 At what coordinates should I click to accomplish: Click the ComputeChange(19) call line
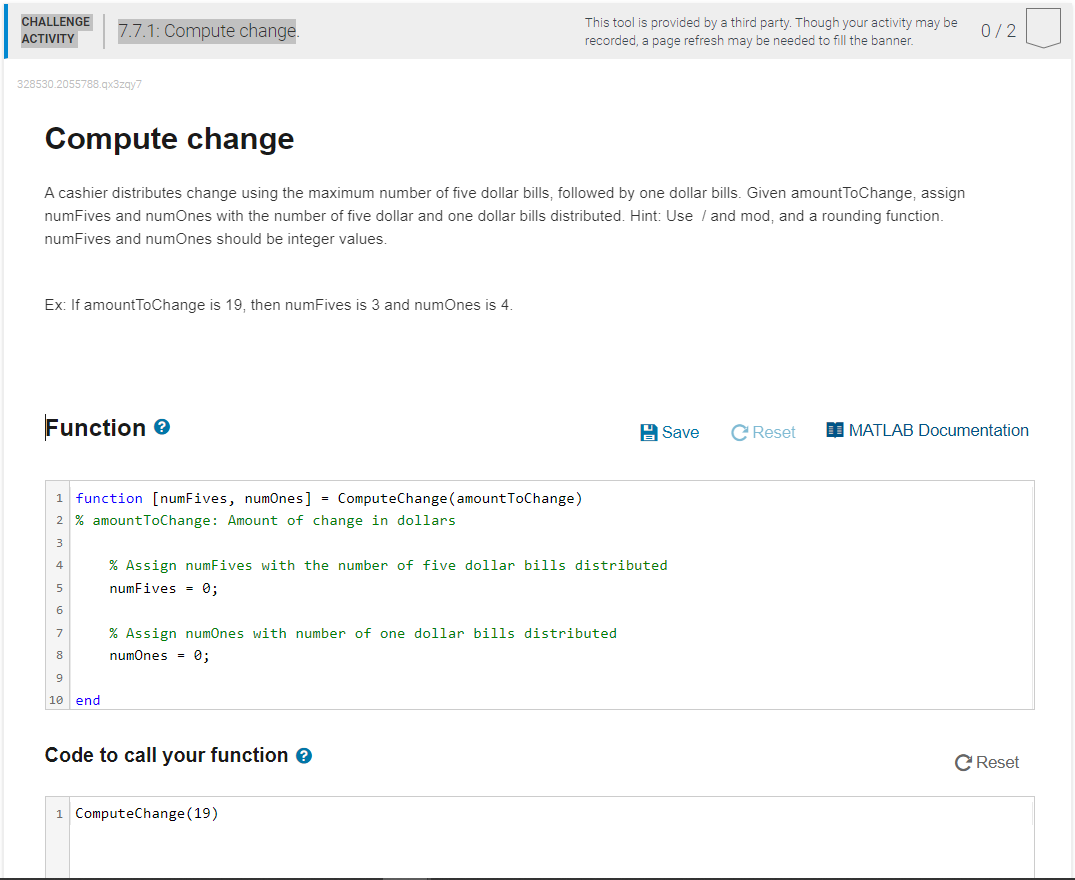coord(146,813)
